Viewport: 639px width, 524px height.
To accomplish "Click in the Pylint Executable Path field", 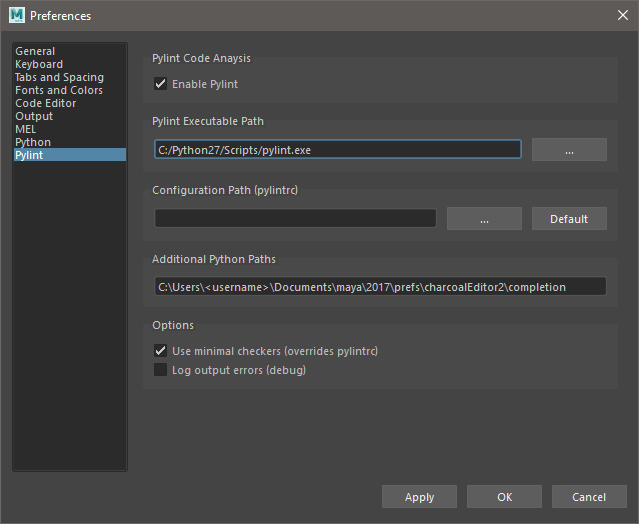I will [337, 149].
